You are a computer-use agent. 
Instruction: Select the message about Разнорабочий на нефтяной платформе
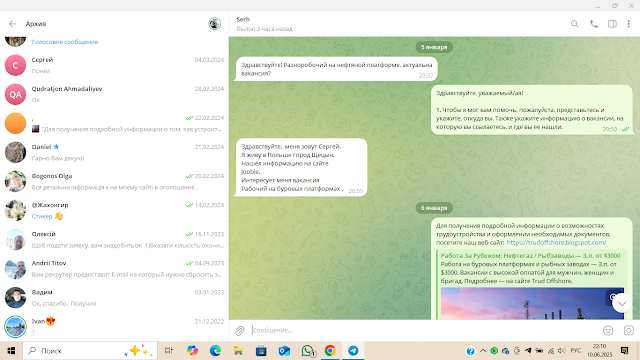coord(336,69)
